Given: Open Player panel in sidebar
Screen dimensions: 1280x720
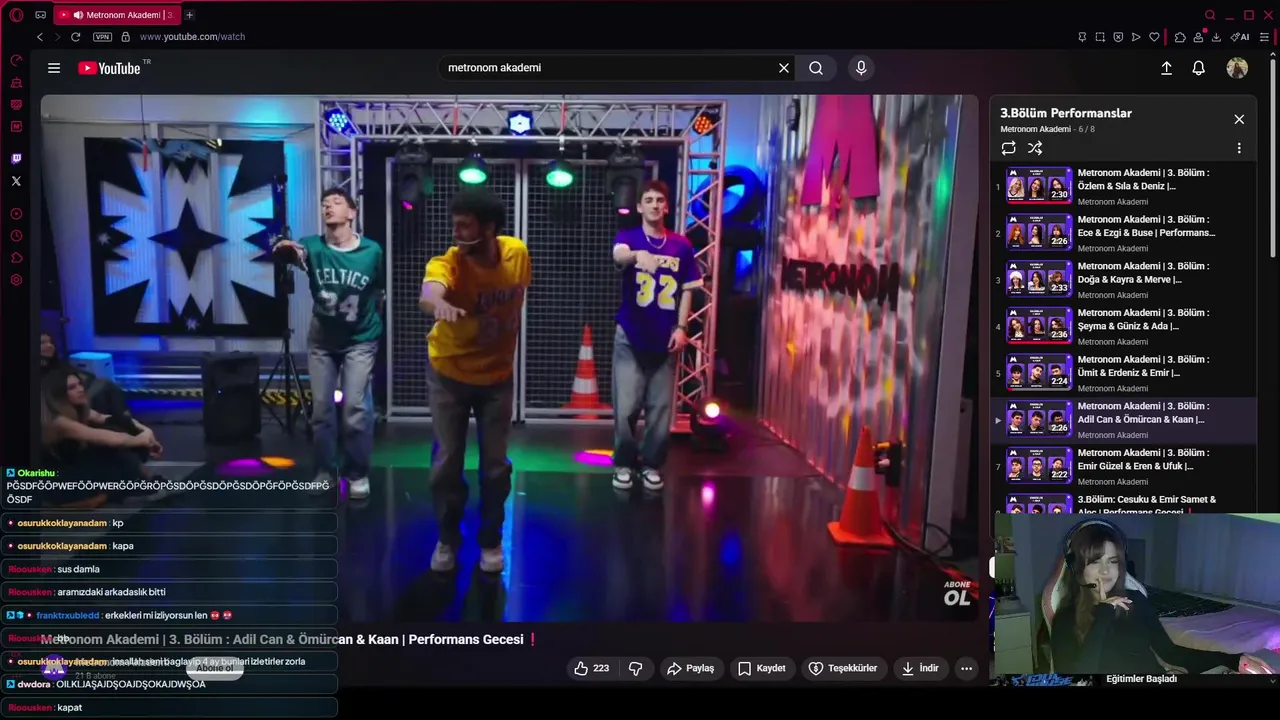Looking at the screenshot, I should coord(16,214).
